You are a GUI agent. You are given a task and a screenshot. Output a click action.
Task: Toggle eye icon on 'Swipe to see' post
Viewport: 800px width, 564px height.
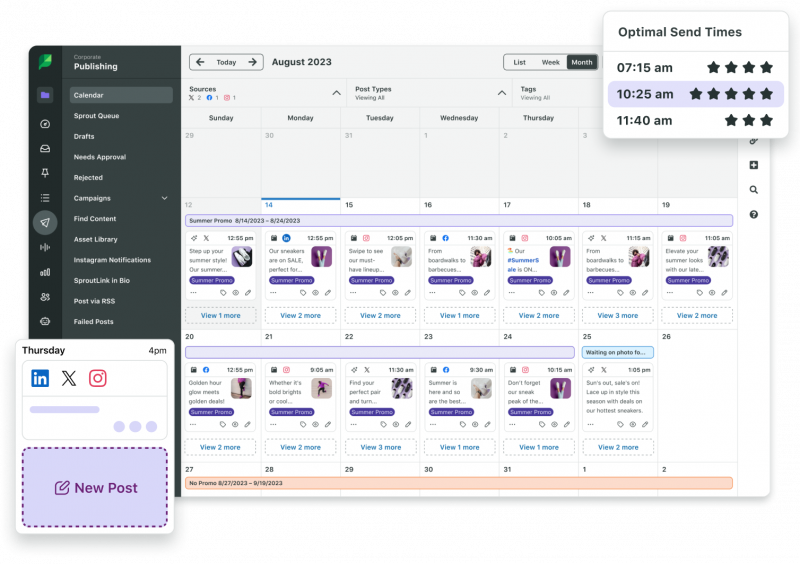tap(395, 293)
